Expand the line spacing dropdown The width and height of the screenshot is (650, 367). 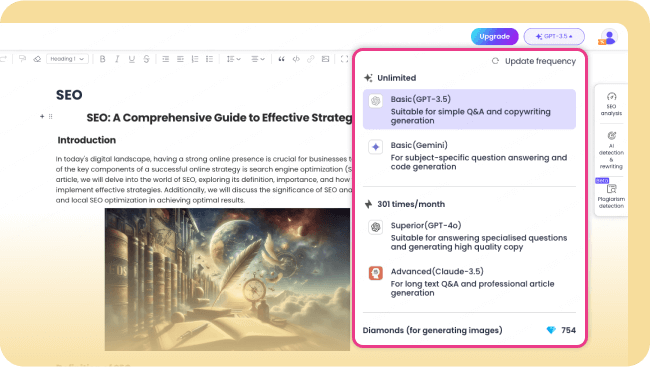[233, 59]
